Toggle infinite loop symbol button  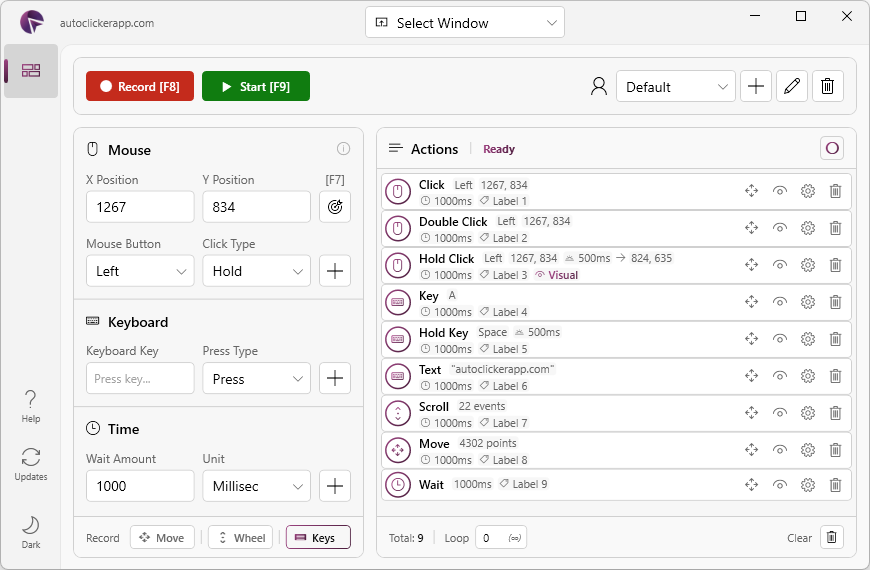pyautogui.click(x=515, y=538)
